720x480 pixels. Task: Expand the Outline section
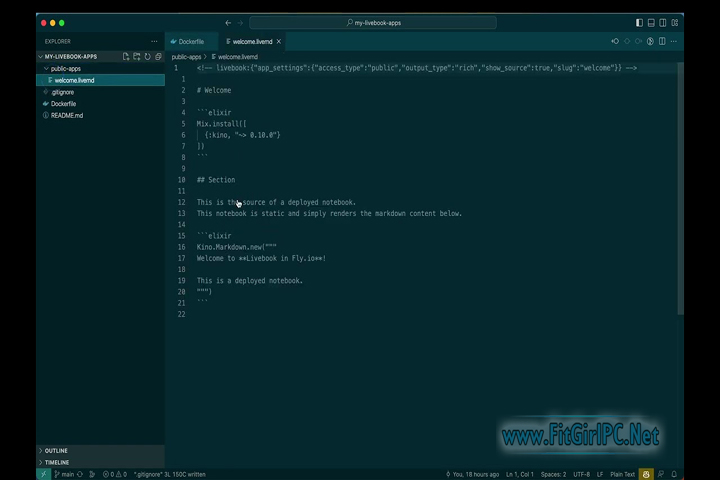click(x=56, y=451)
